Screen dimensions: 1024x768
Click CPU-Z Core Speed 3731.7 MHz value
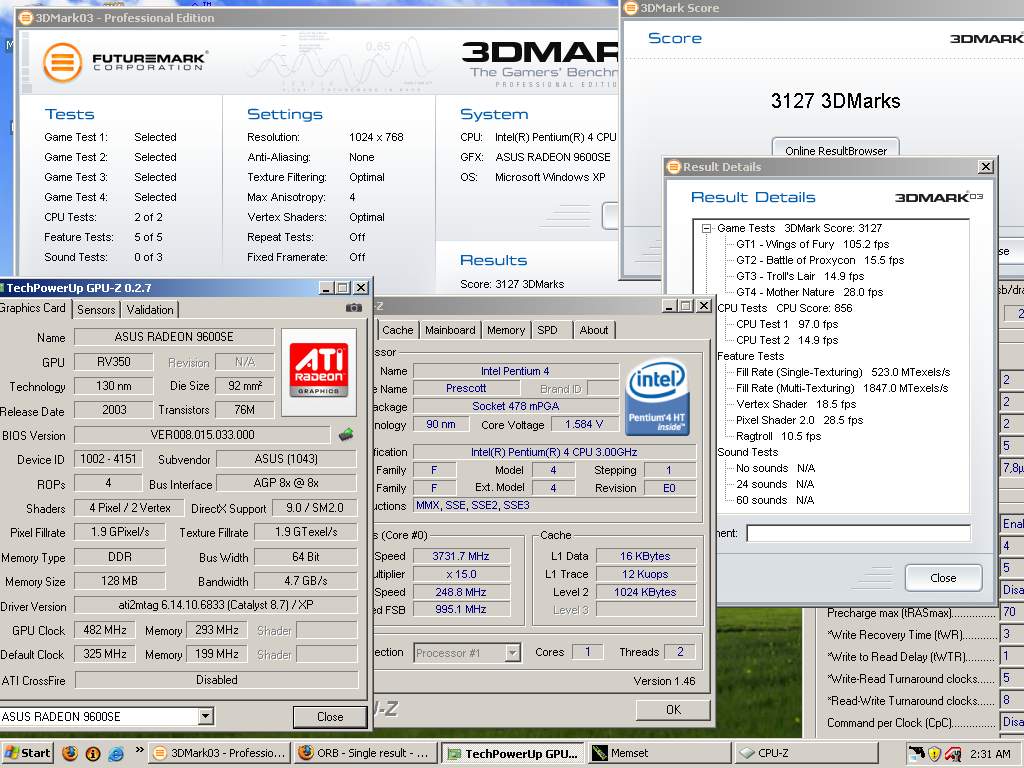tap(461, 556)
